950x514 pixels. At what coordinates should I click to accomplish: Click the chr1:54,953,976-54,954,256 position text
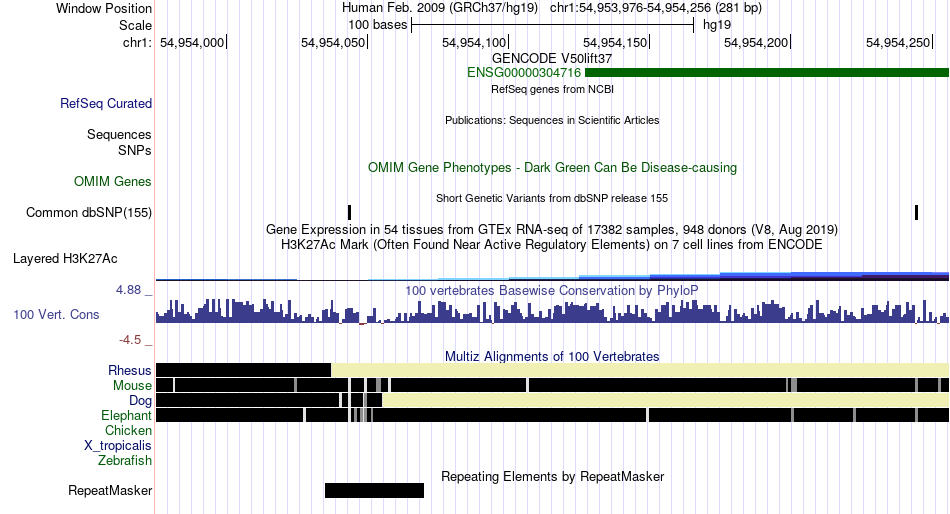tap(656, 8)
